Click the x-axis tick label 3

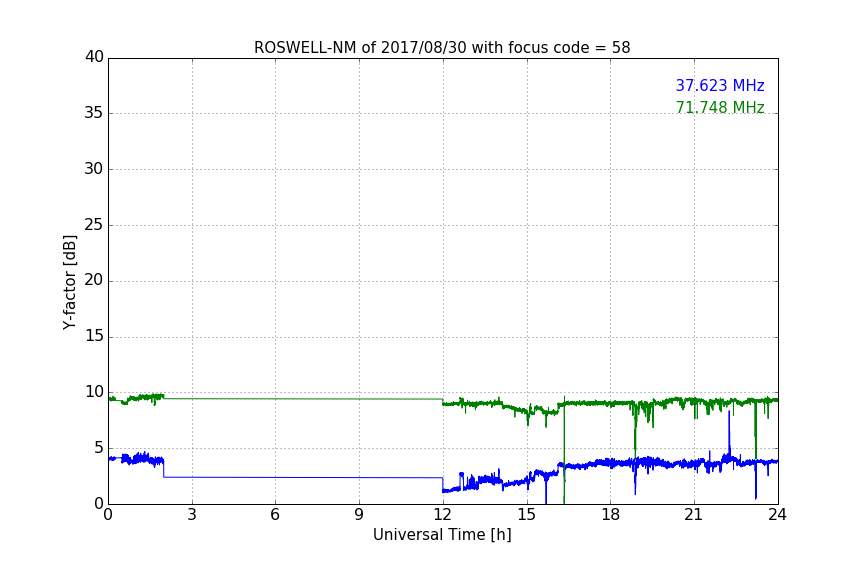(x=192, y=515)
